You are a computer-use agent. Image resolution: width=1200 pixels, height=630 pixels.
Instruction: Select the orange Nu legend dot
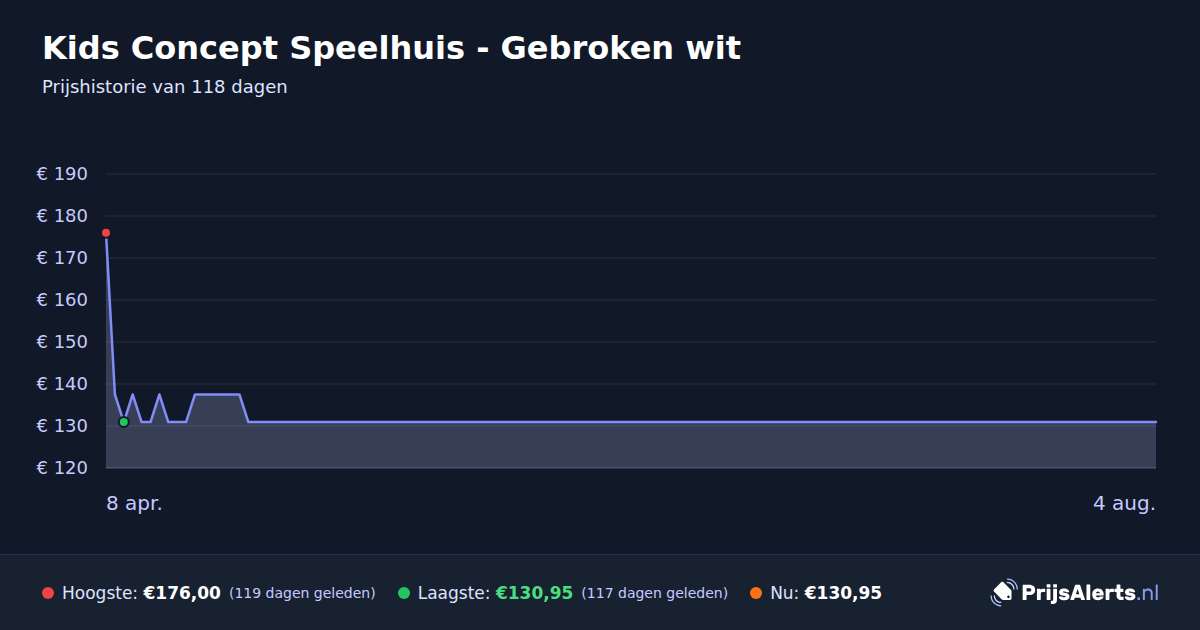[x=756, y=593]
